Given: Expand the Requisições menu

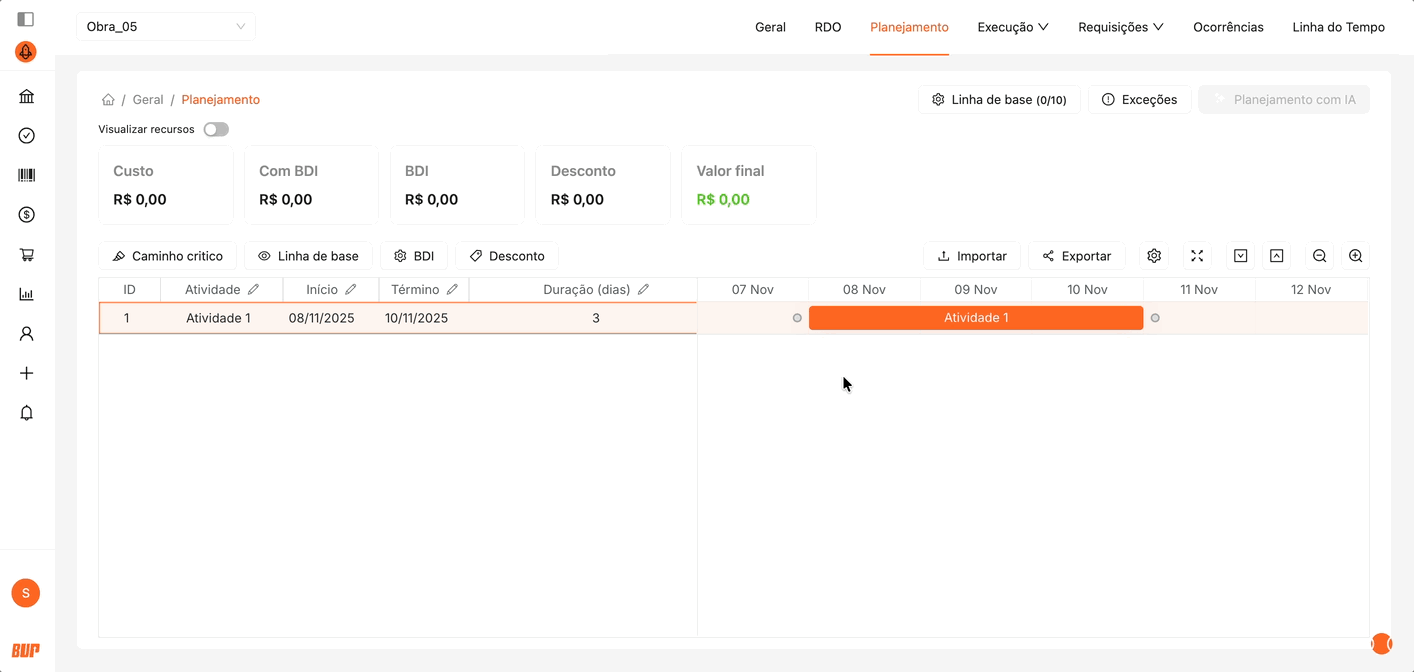Looking at the screenshot, I should coord(1120,27).
